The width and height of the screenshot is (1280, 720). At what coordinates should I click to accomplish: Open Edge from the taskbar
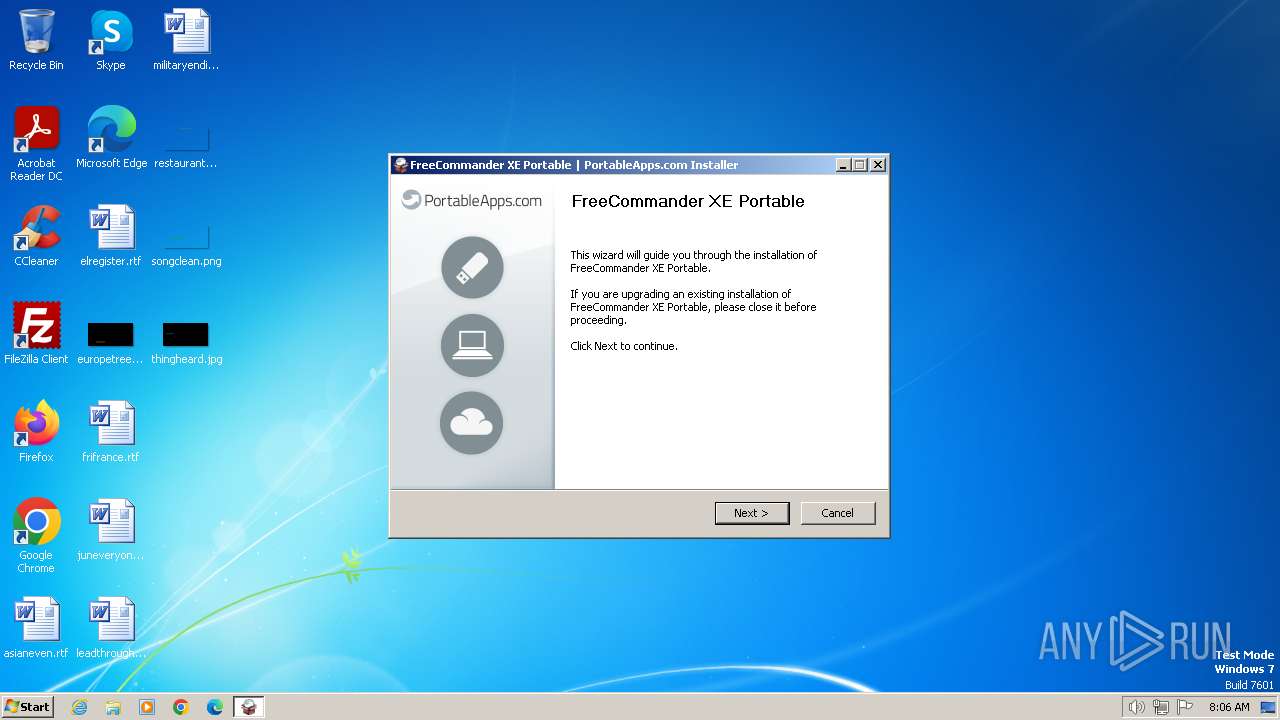[x=215, y=707]
